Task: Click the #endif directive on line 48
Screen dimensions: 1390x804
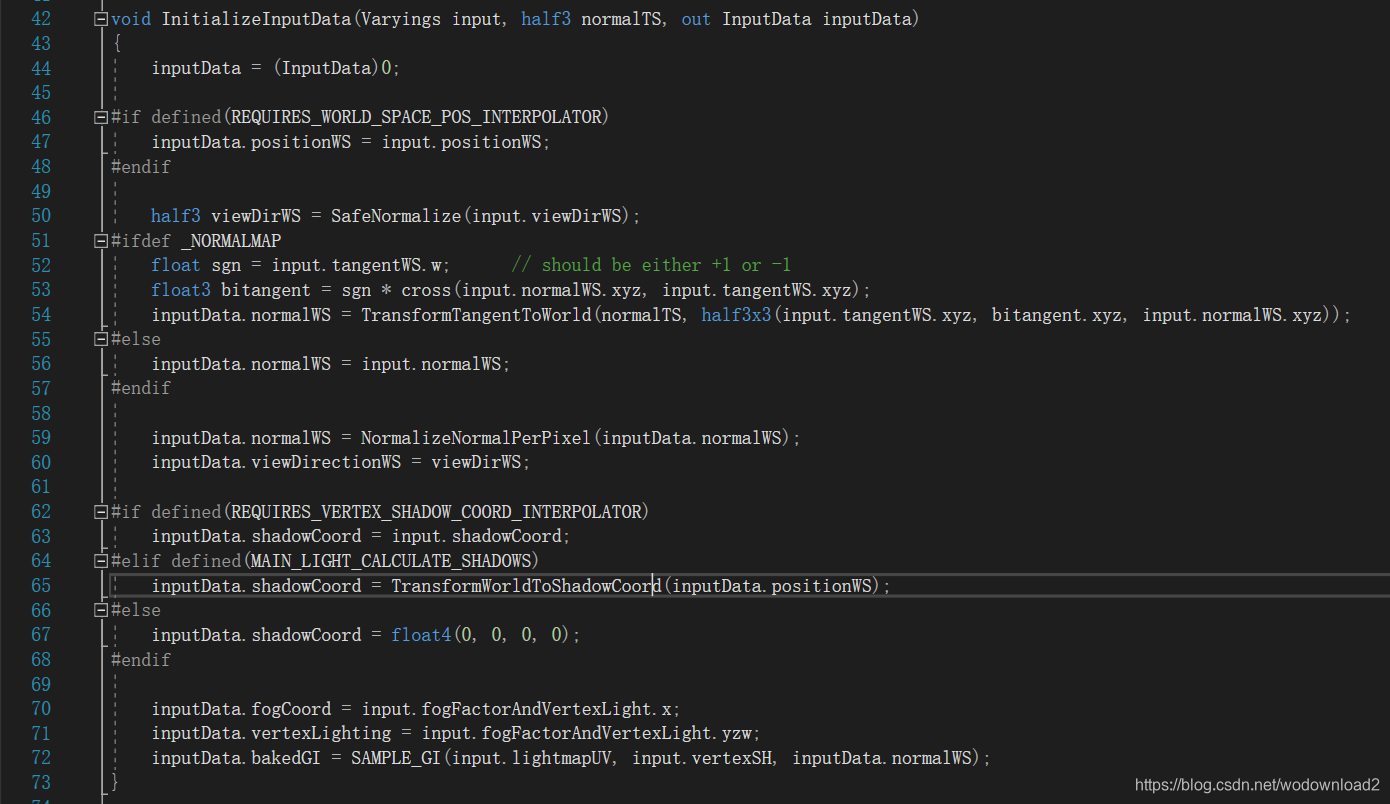Action: coord(141,167)
